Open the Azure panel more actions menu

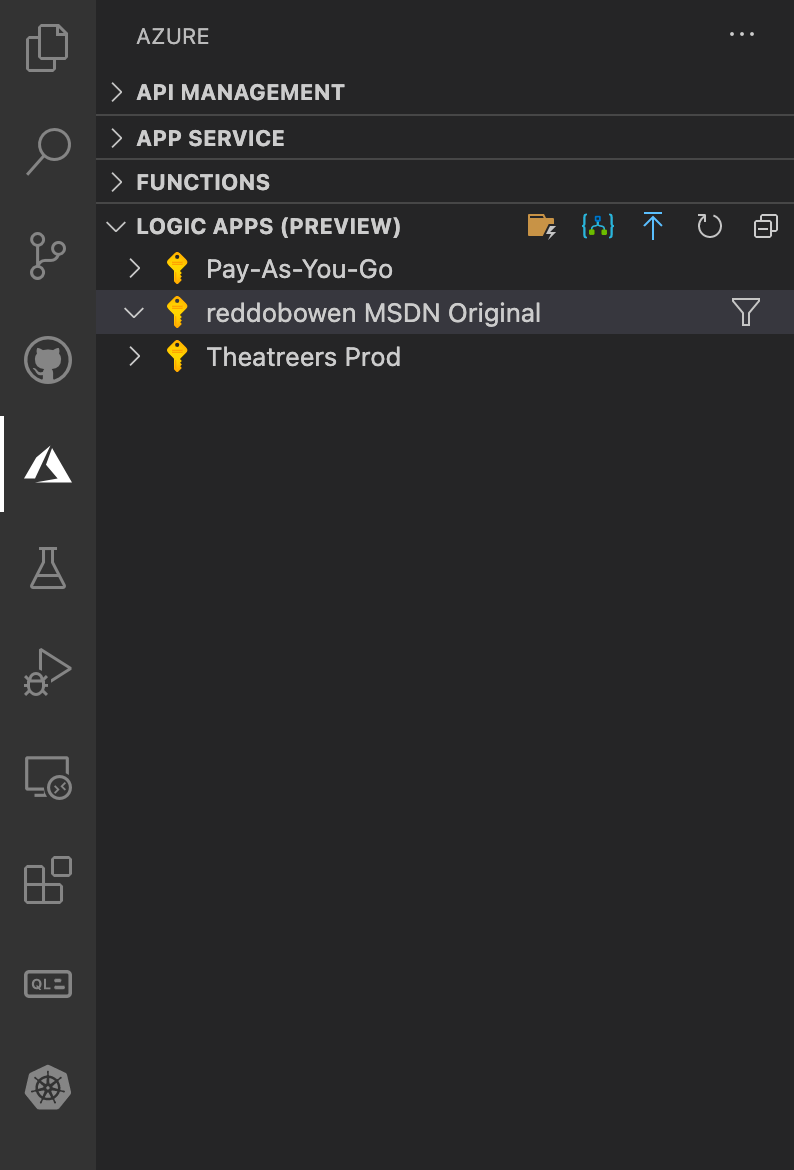tap(742, 34)
